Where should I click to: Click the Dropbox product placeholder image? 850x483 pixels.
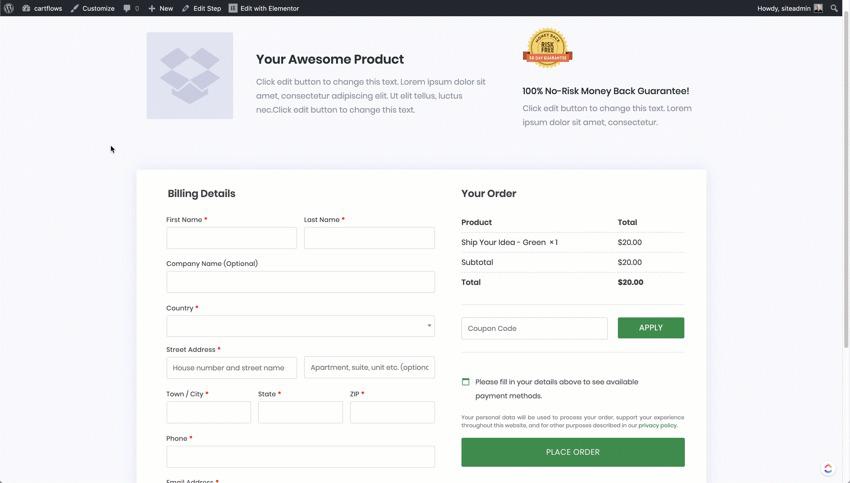click(x=190, y=76)
